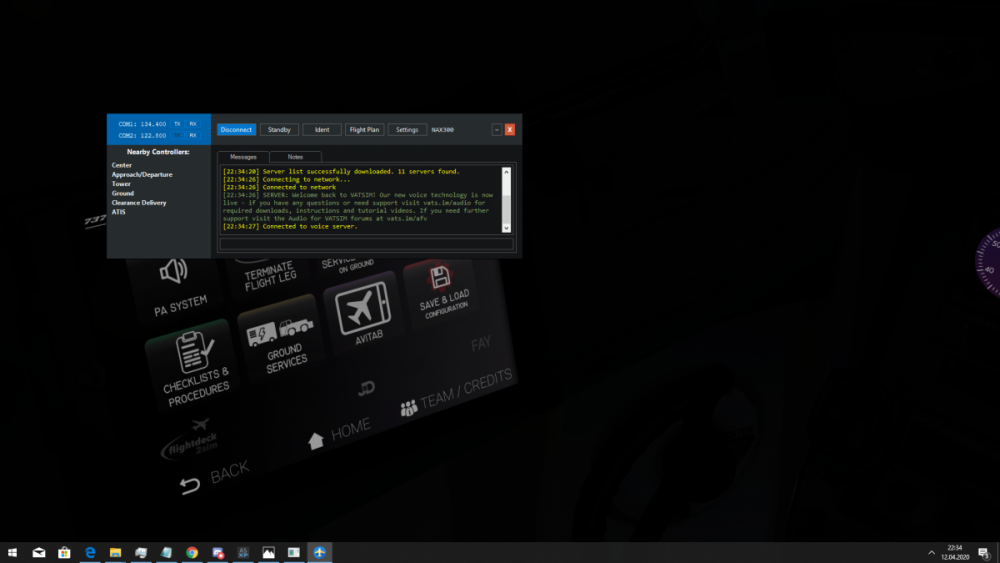The height and width of the screenshot is (563, 1000).
Task: Select the Messages tab
Action: coord(243,157)
